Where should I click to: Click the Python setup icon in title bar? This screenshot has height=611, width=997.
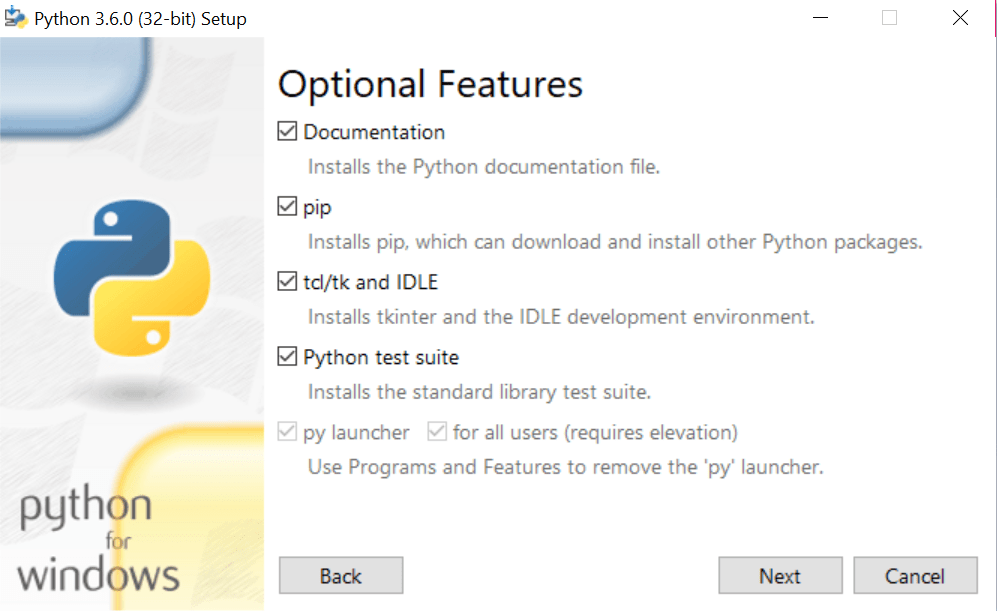[16, 17]
